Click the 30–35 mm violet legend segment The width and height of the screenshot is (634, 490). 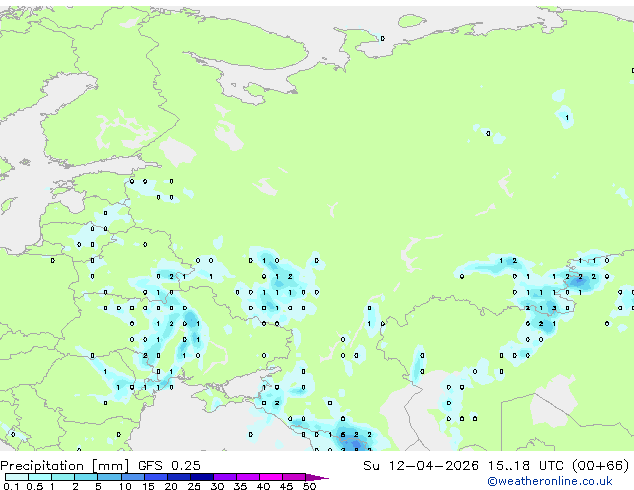point(224,477)
